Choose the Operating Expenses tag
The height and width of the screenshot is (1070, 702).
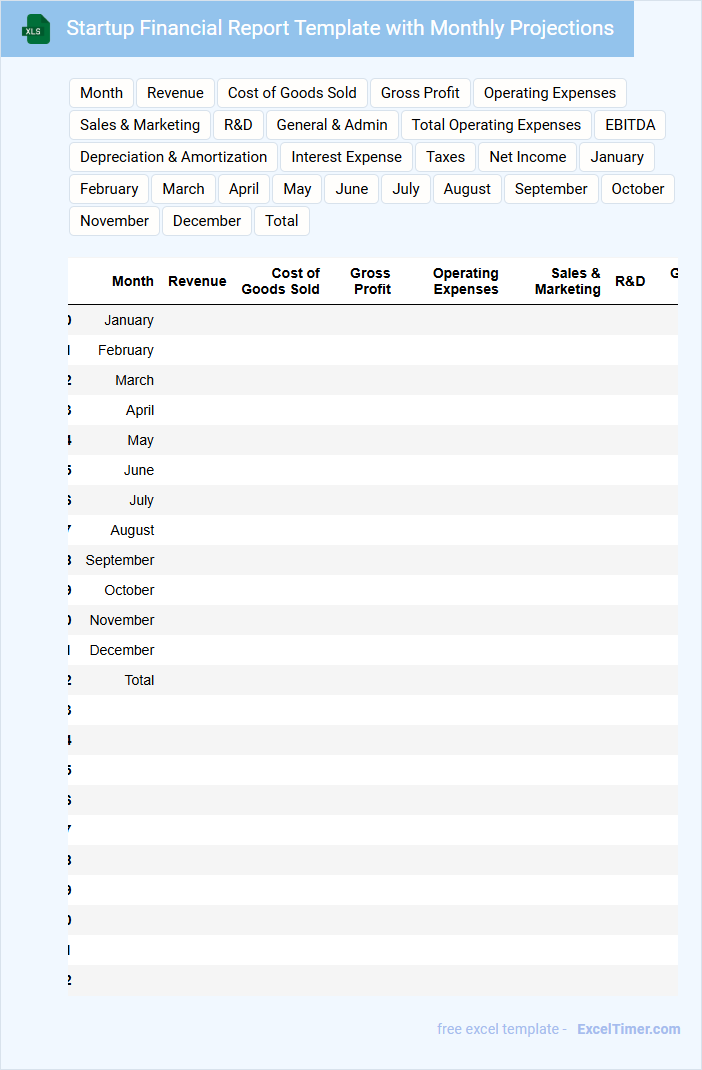[x=550, y=93]
